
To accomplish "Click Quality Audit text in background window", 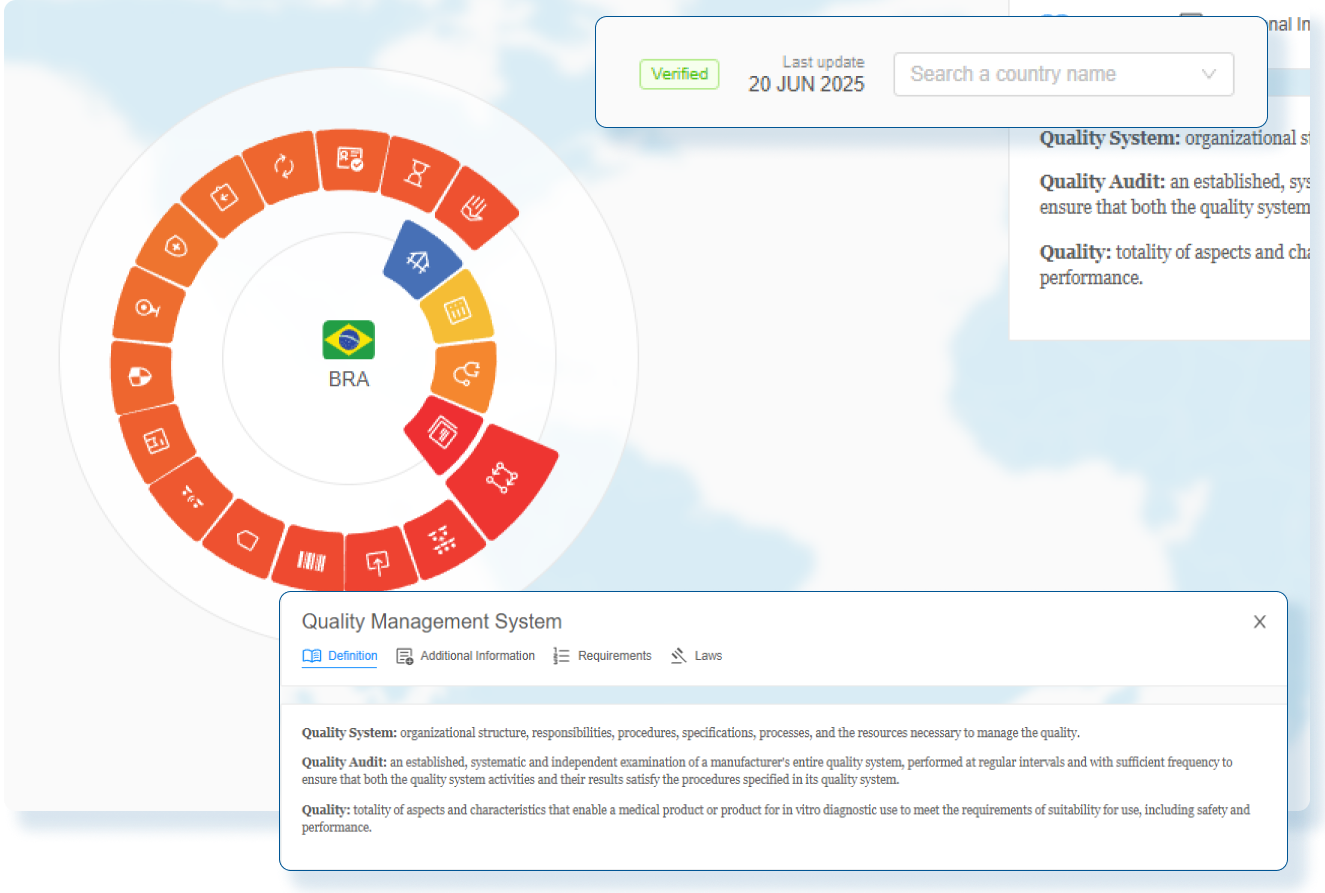I will [1174, 194].
